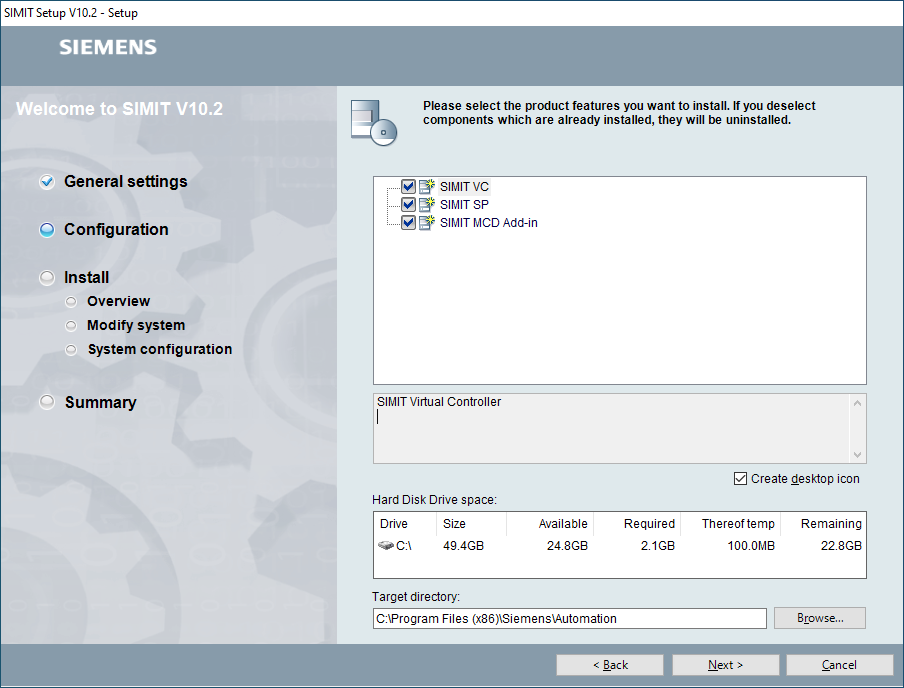The width and height of the screenshot is (904, 688).
Task: Uncheck the SIMIT VC feature checkbox
Action: click(408, 186)
